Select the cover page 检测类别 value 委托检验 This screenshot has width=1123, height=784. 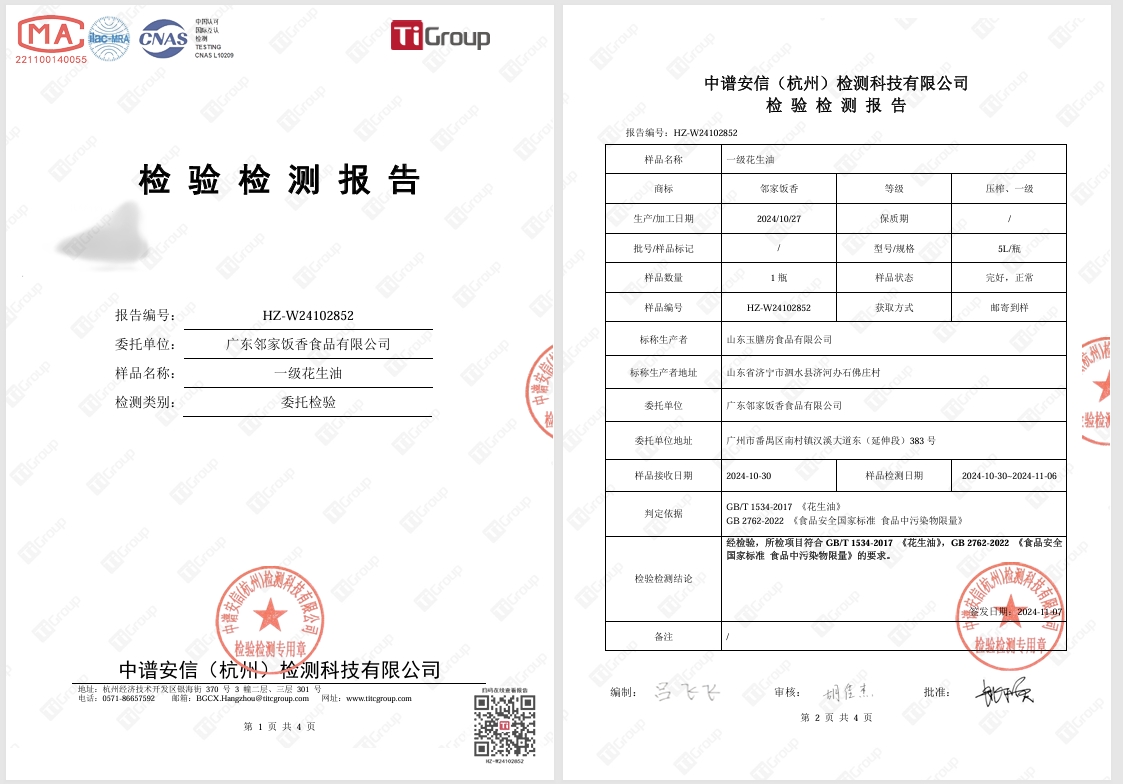point(308,402)
